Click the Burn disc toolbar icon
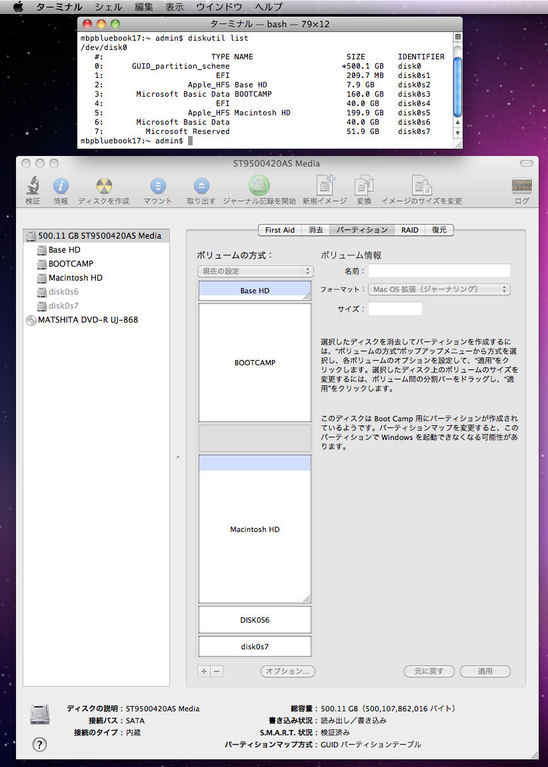Viewport: 548px width, 767px height. point(104,186)
